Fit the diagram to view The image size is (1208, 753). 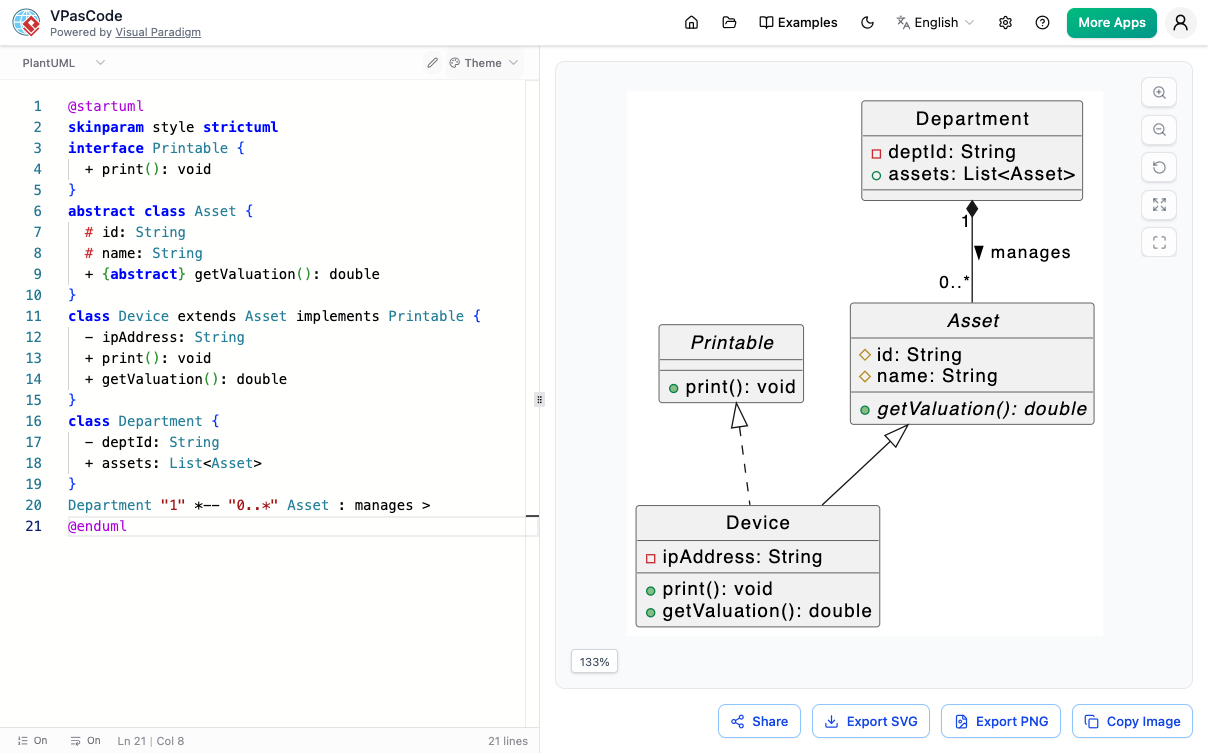(x=1159, y=204)
